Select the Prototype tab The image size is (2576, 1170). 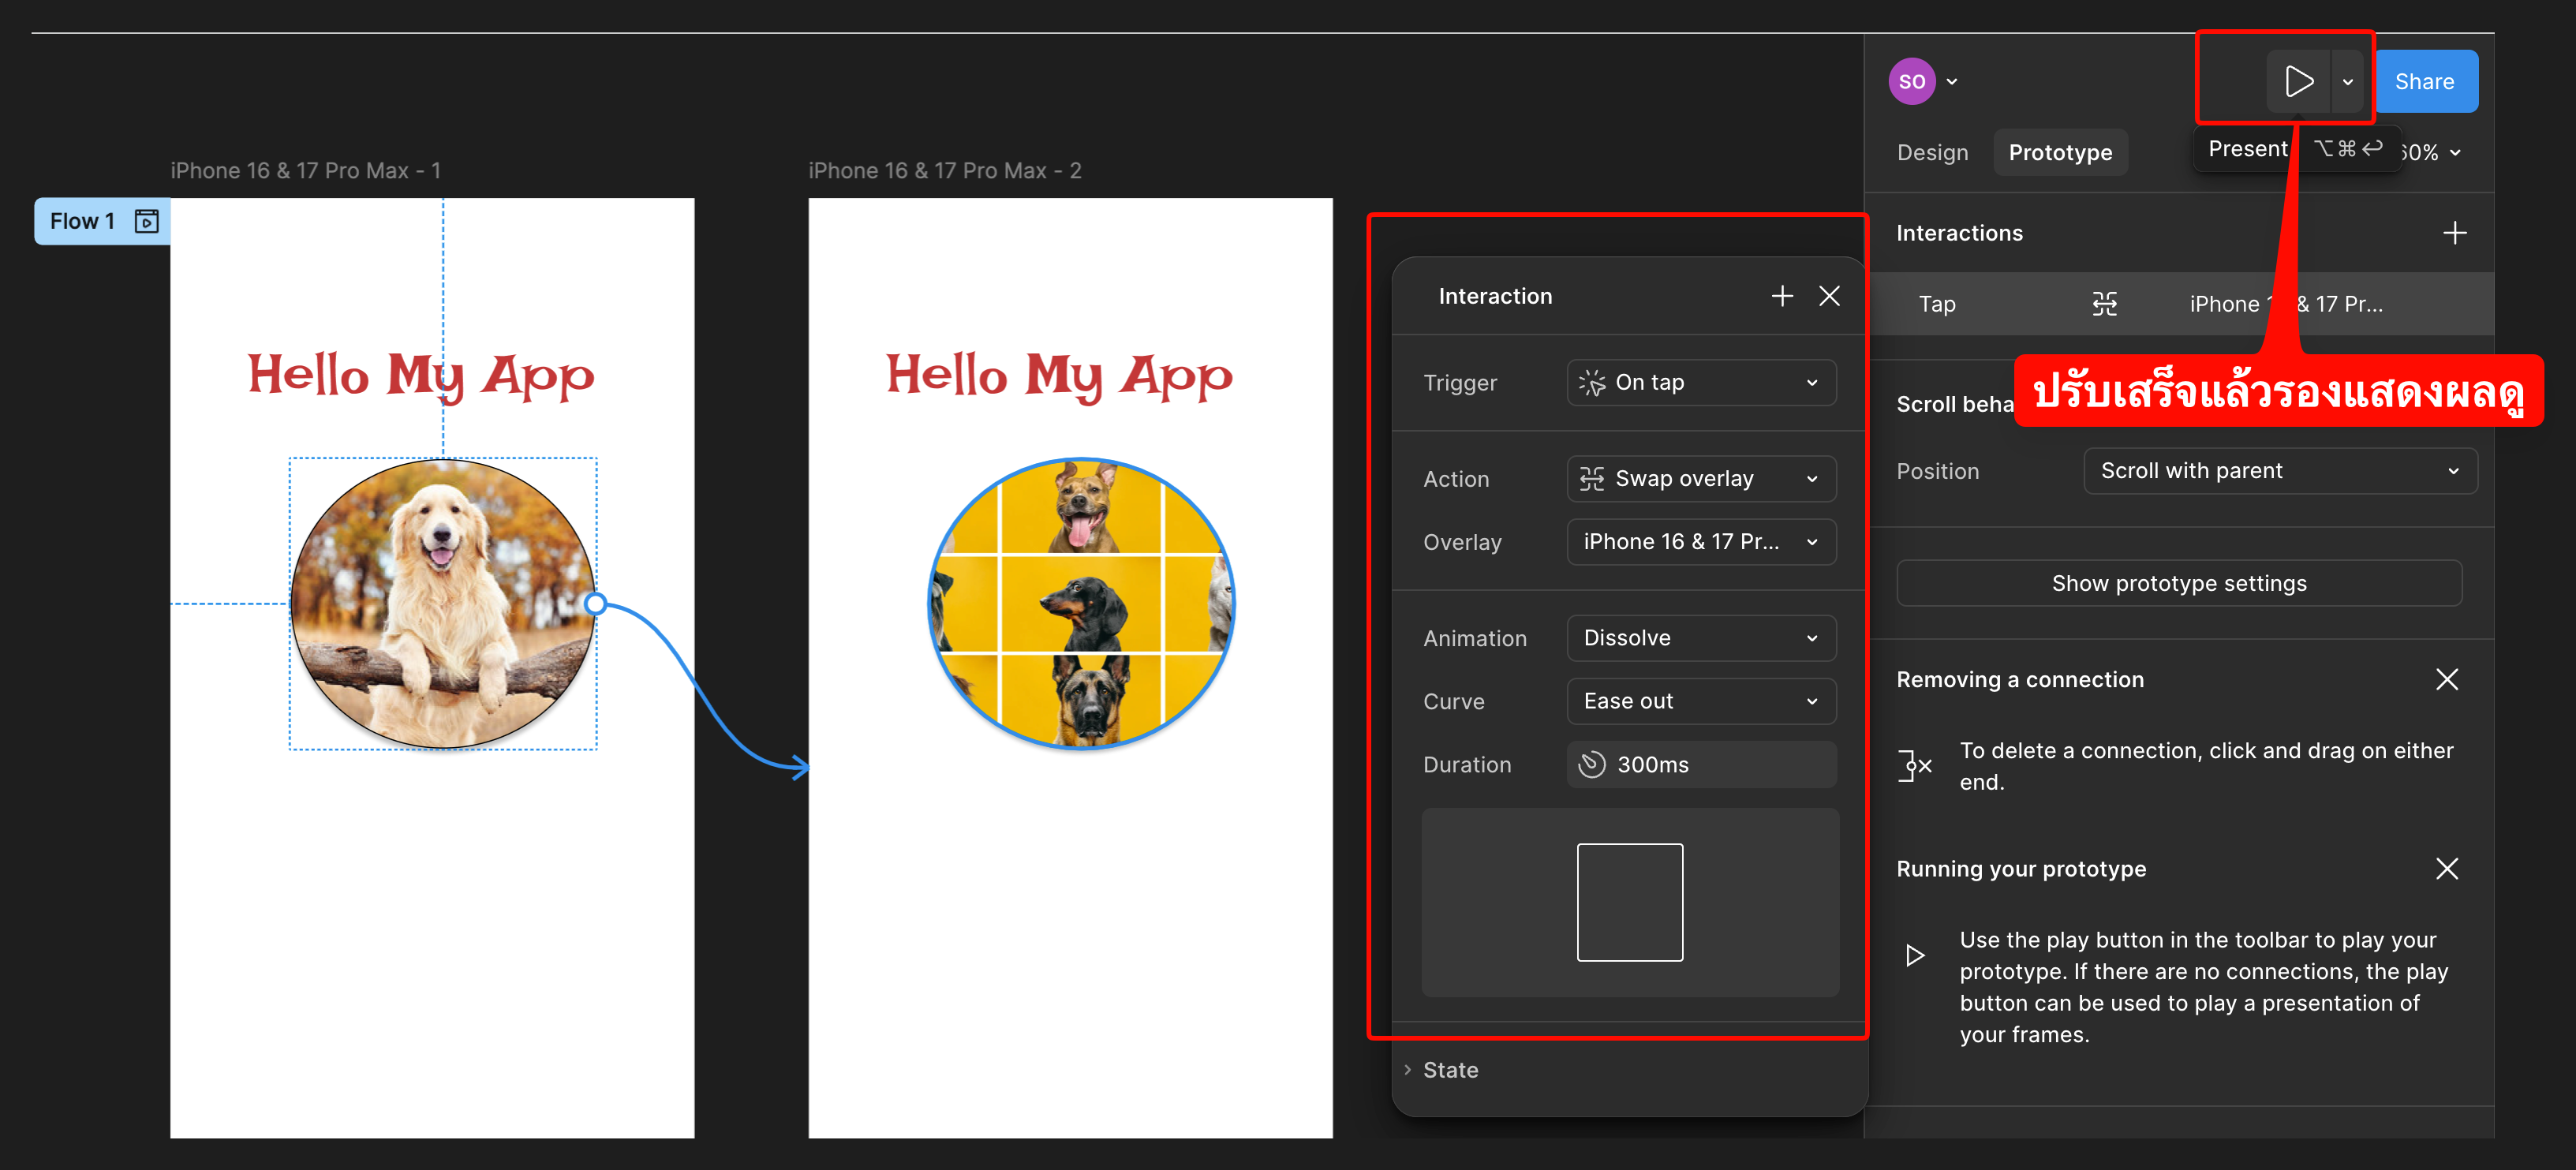[x=2059, y=152]
